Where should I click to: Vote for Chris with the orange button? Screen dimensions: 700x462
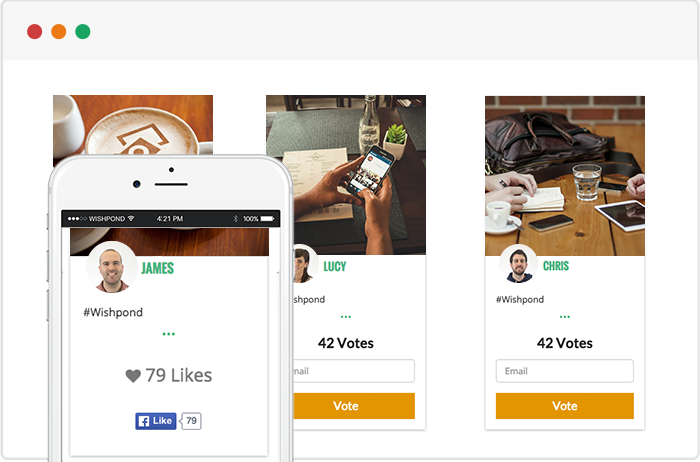coord(565,406)
